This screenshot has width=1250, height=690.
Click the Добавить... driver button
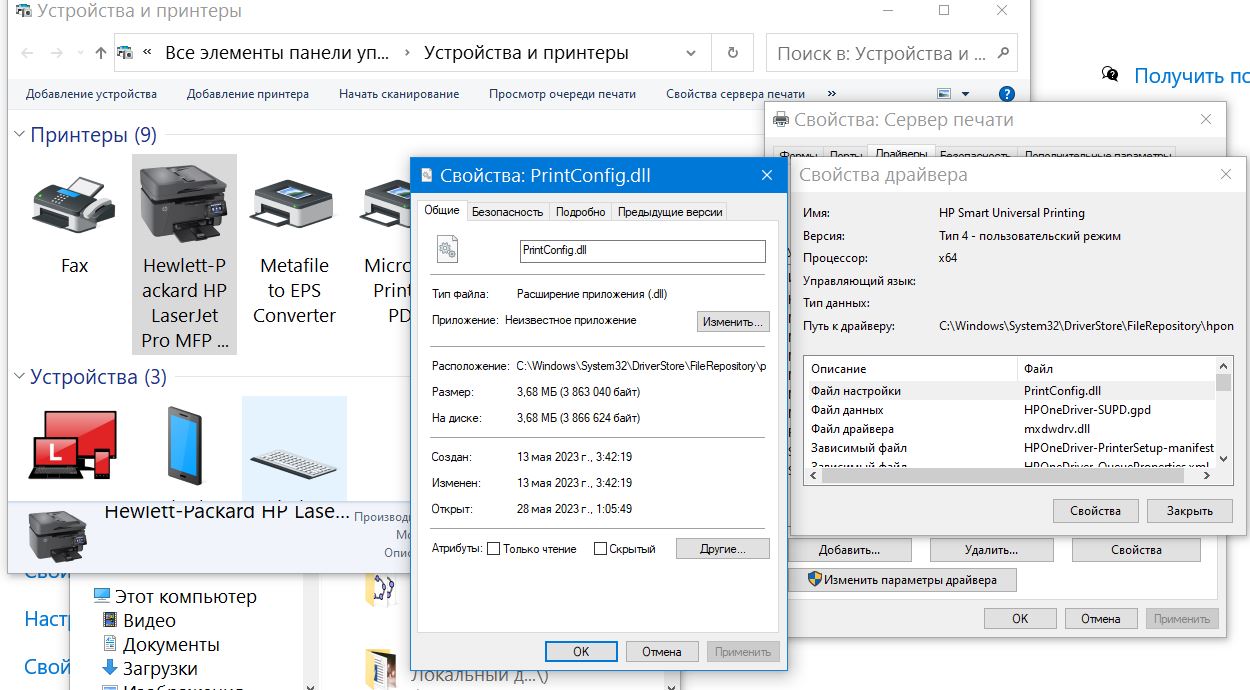pos(849,550)
